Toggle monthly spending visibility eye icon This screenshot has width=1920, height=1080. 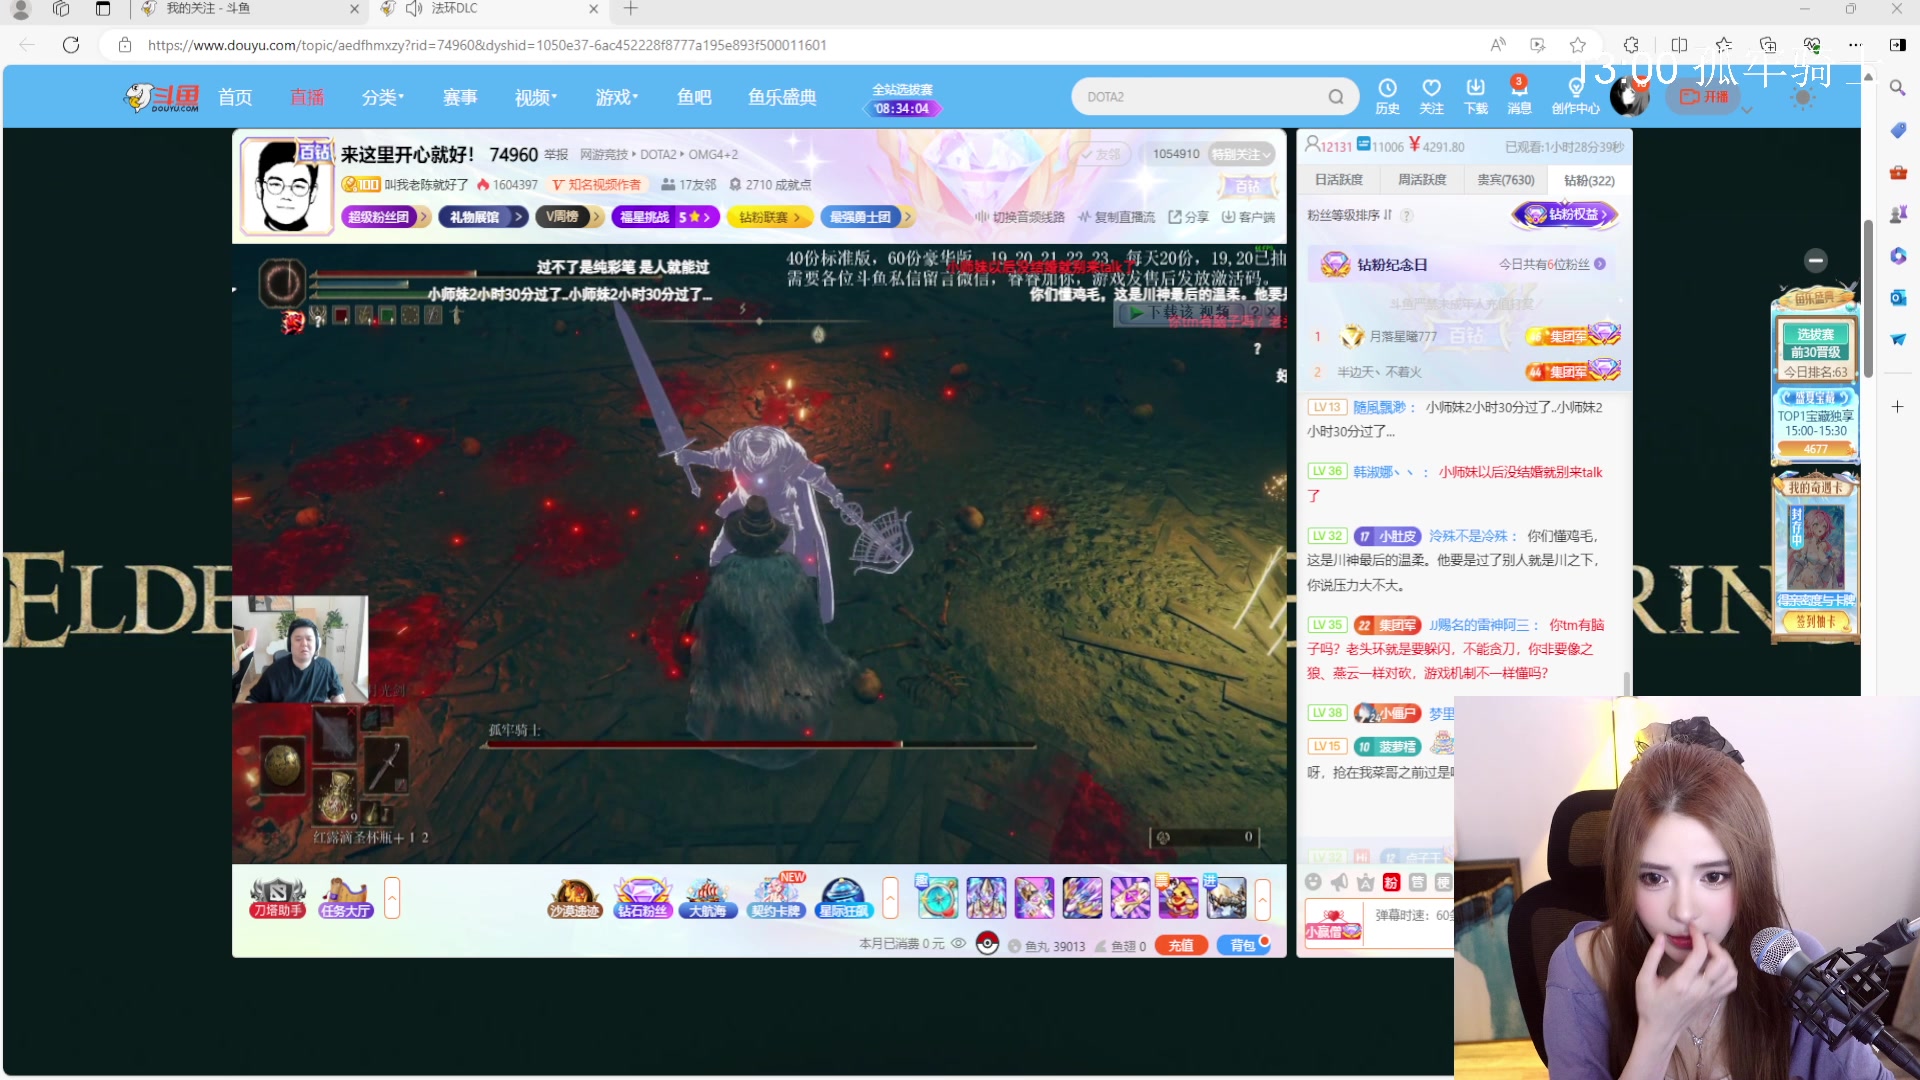point(958,944)
